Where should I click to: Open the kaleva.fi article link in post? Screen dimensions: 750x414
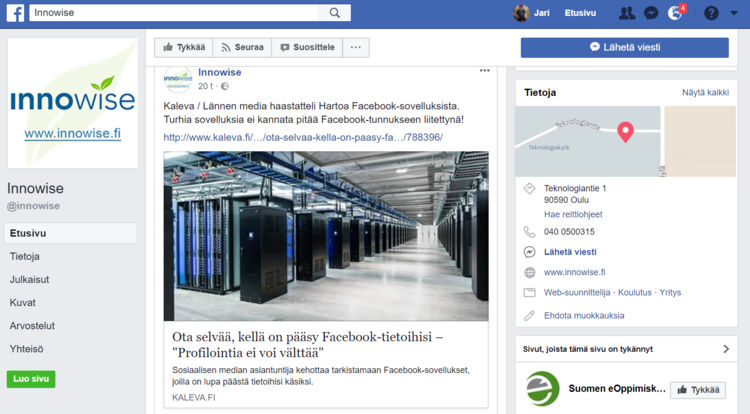click(303, 137)
